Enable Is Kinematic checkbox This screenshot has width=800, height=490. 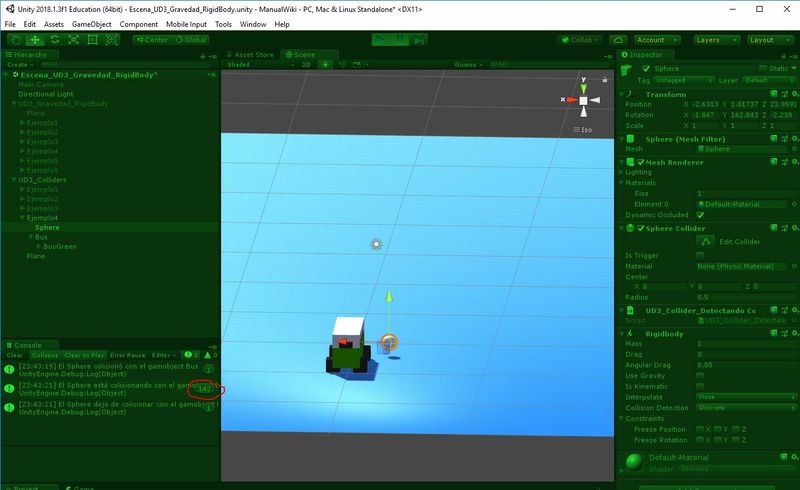tap(700, 386)
